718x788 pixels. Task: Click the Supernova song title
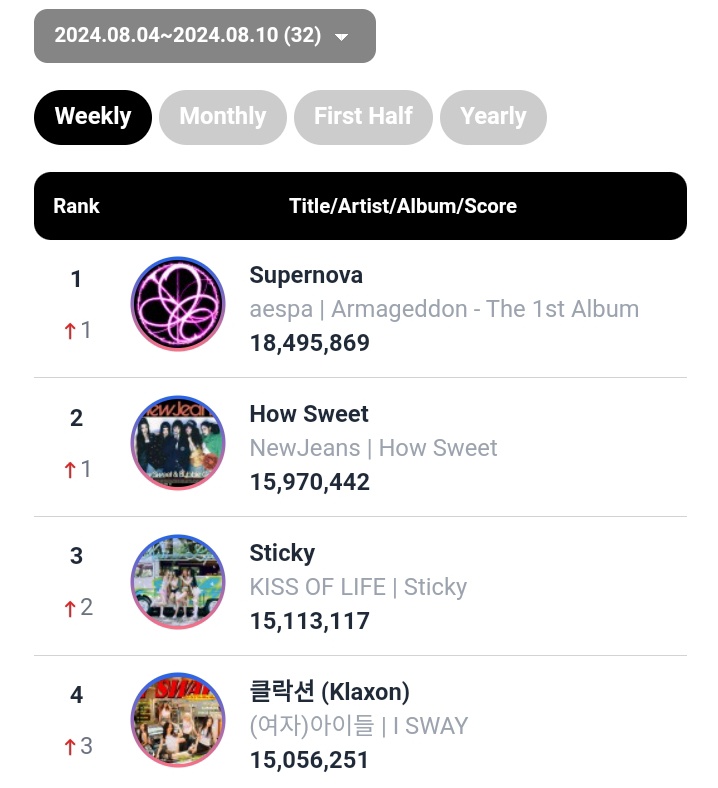[306, 275]
